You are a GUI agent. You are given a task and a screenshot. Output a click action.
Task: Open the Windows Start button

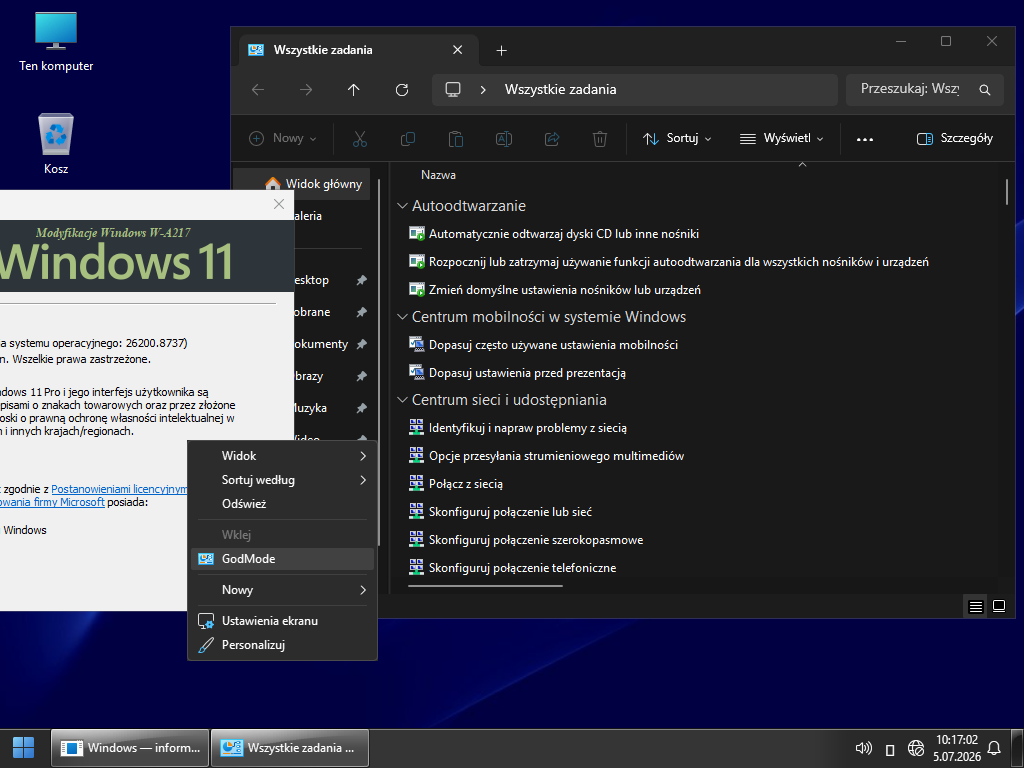24,748
